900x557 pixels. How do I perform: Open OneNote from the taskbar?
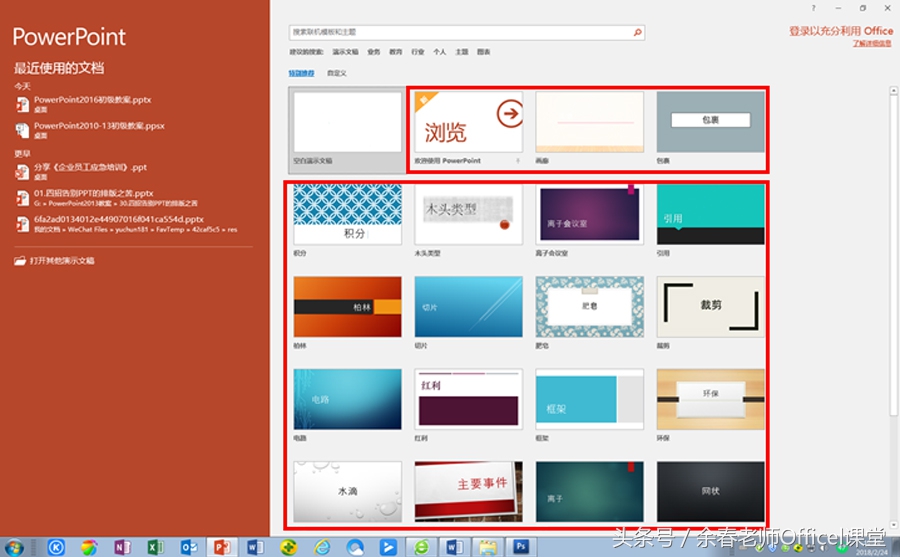click(x=122, y=547)
